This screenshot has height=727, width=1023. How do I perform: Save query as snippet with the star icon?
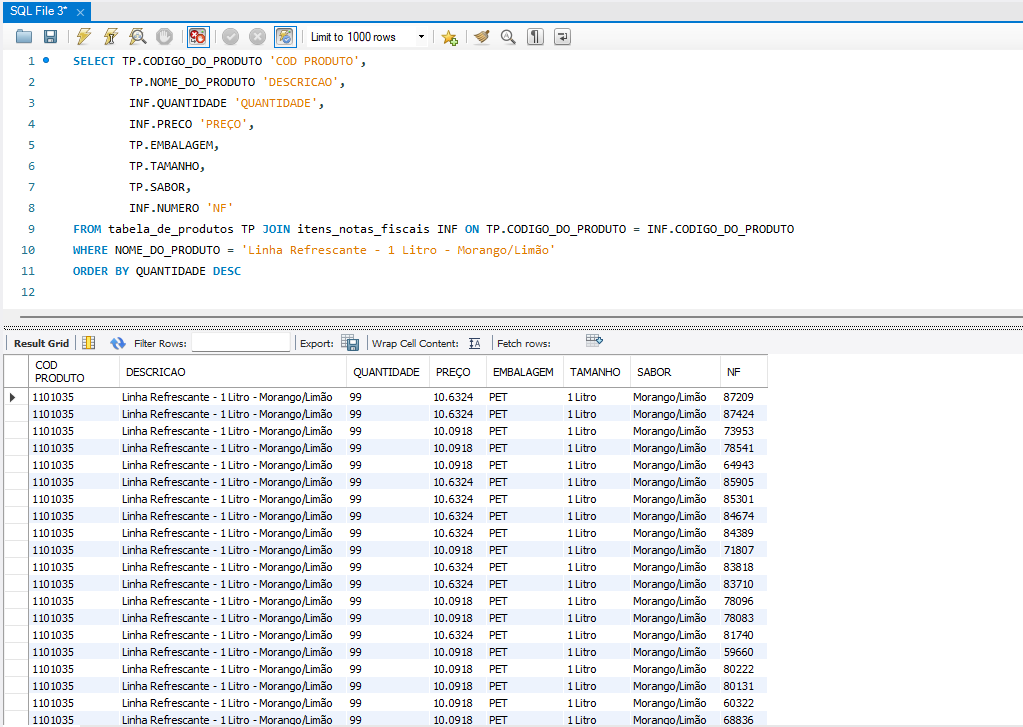pos(450,37)
